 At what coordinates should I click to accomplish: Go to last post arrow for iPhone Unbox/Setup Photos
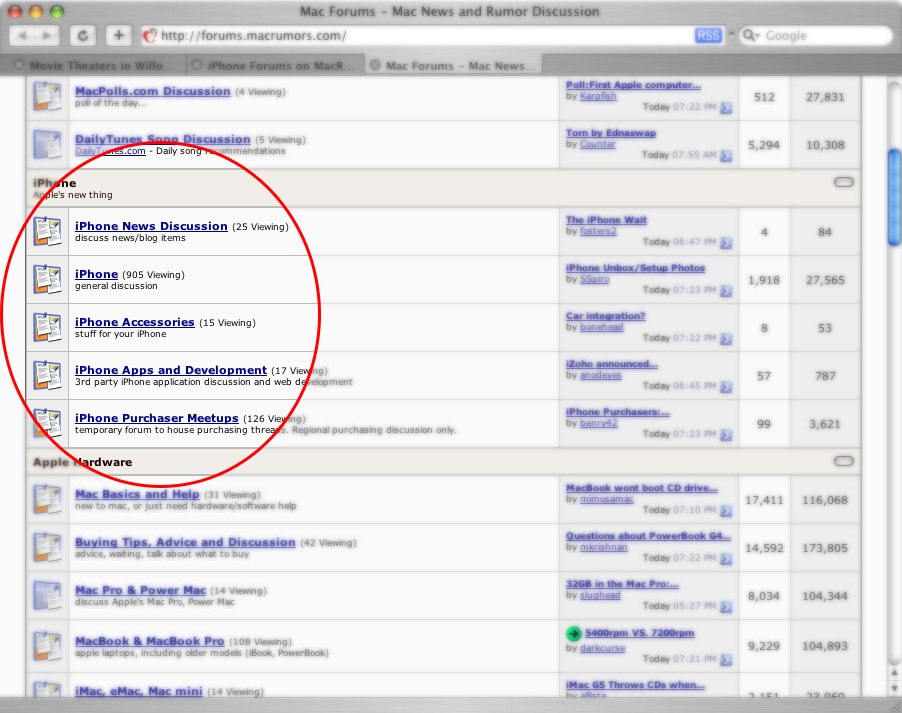[726, 291]
